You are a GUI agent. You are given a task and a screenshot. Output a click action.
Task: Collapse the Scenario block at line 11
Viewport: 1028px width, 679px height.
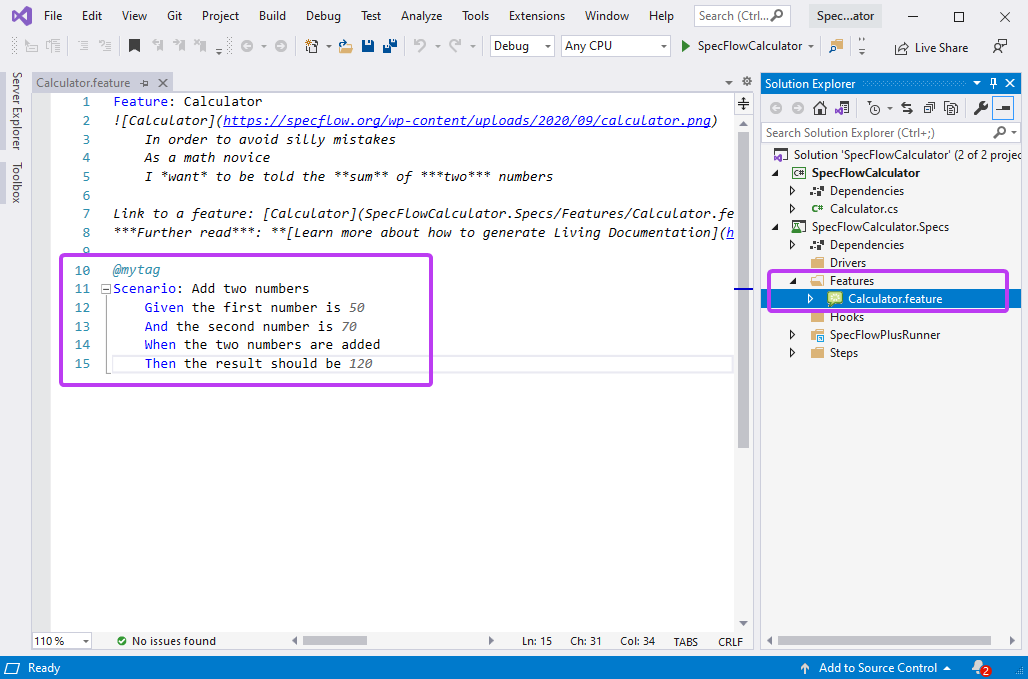click(x=106, y=288)
